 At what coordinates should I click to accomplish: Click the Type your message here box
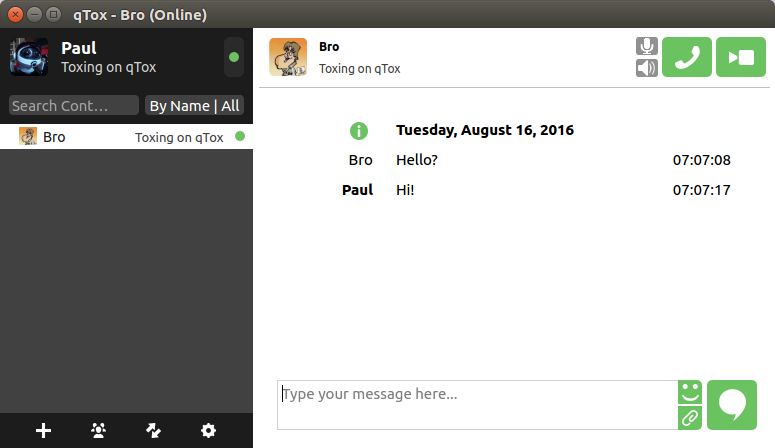(x=477, y=405)
